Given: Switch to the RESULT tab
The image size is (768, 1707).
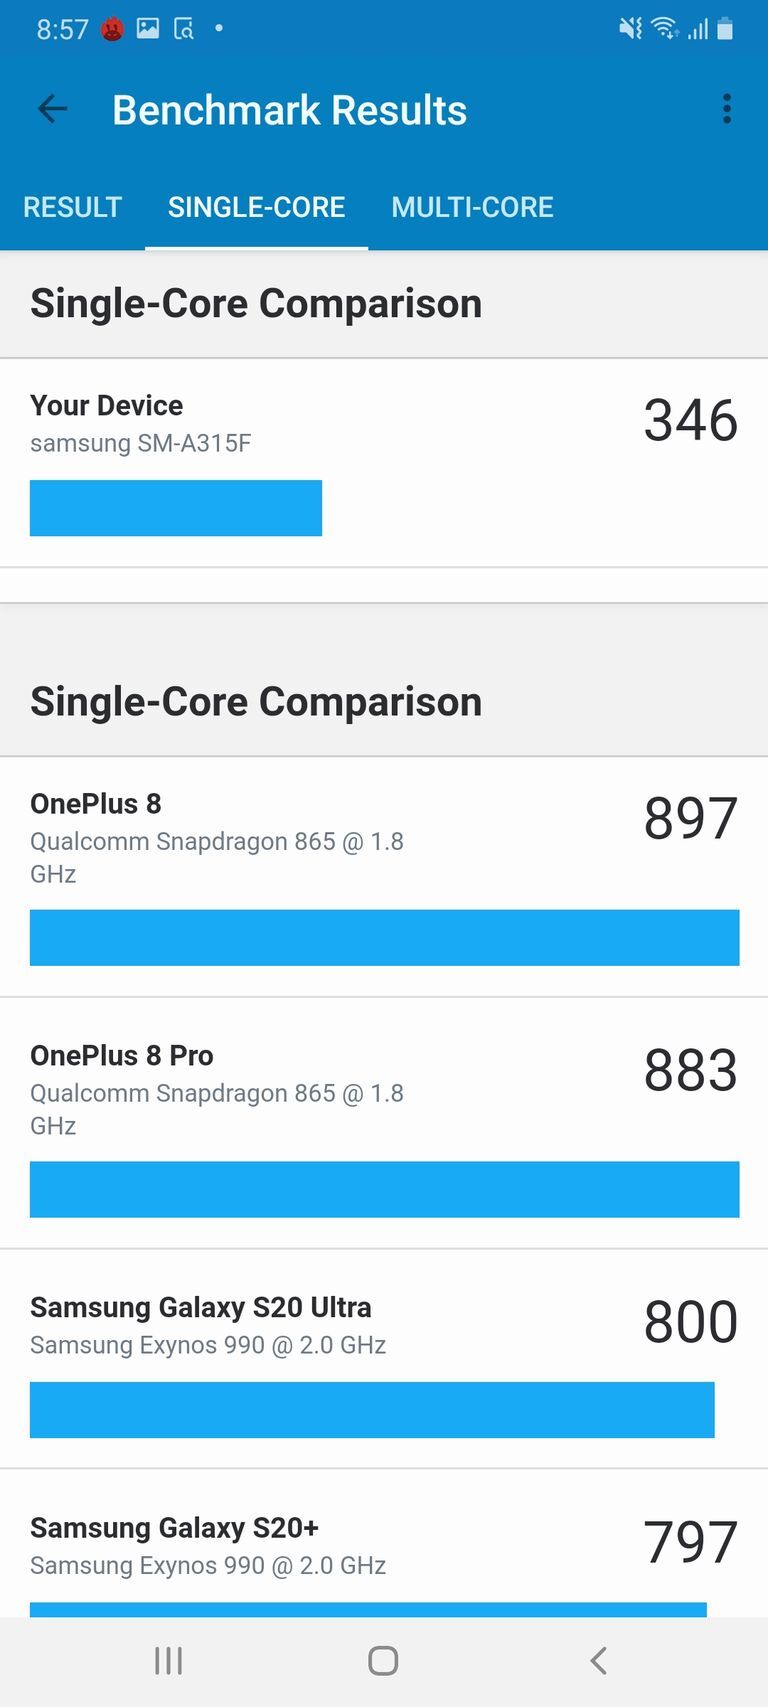Looking at the screenshot, I should click(x=72, y=207).
